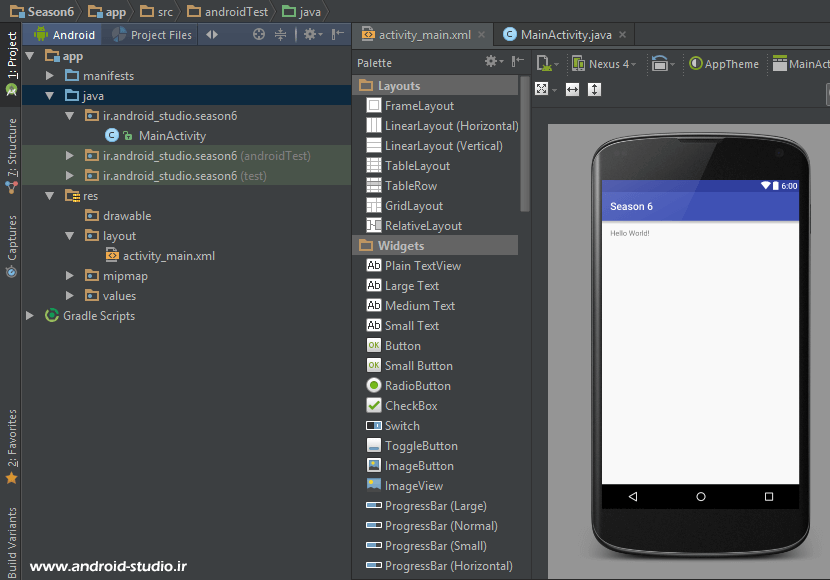
Task: Open Palette settings gear
Action: (493, 61)
